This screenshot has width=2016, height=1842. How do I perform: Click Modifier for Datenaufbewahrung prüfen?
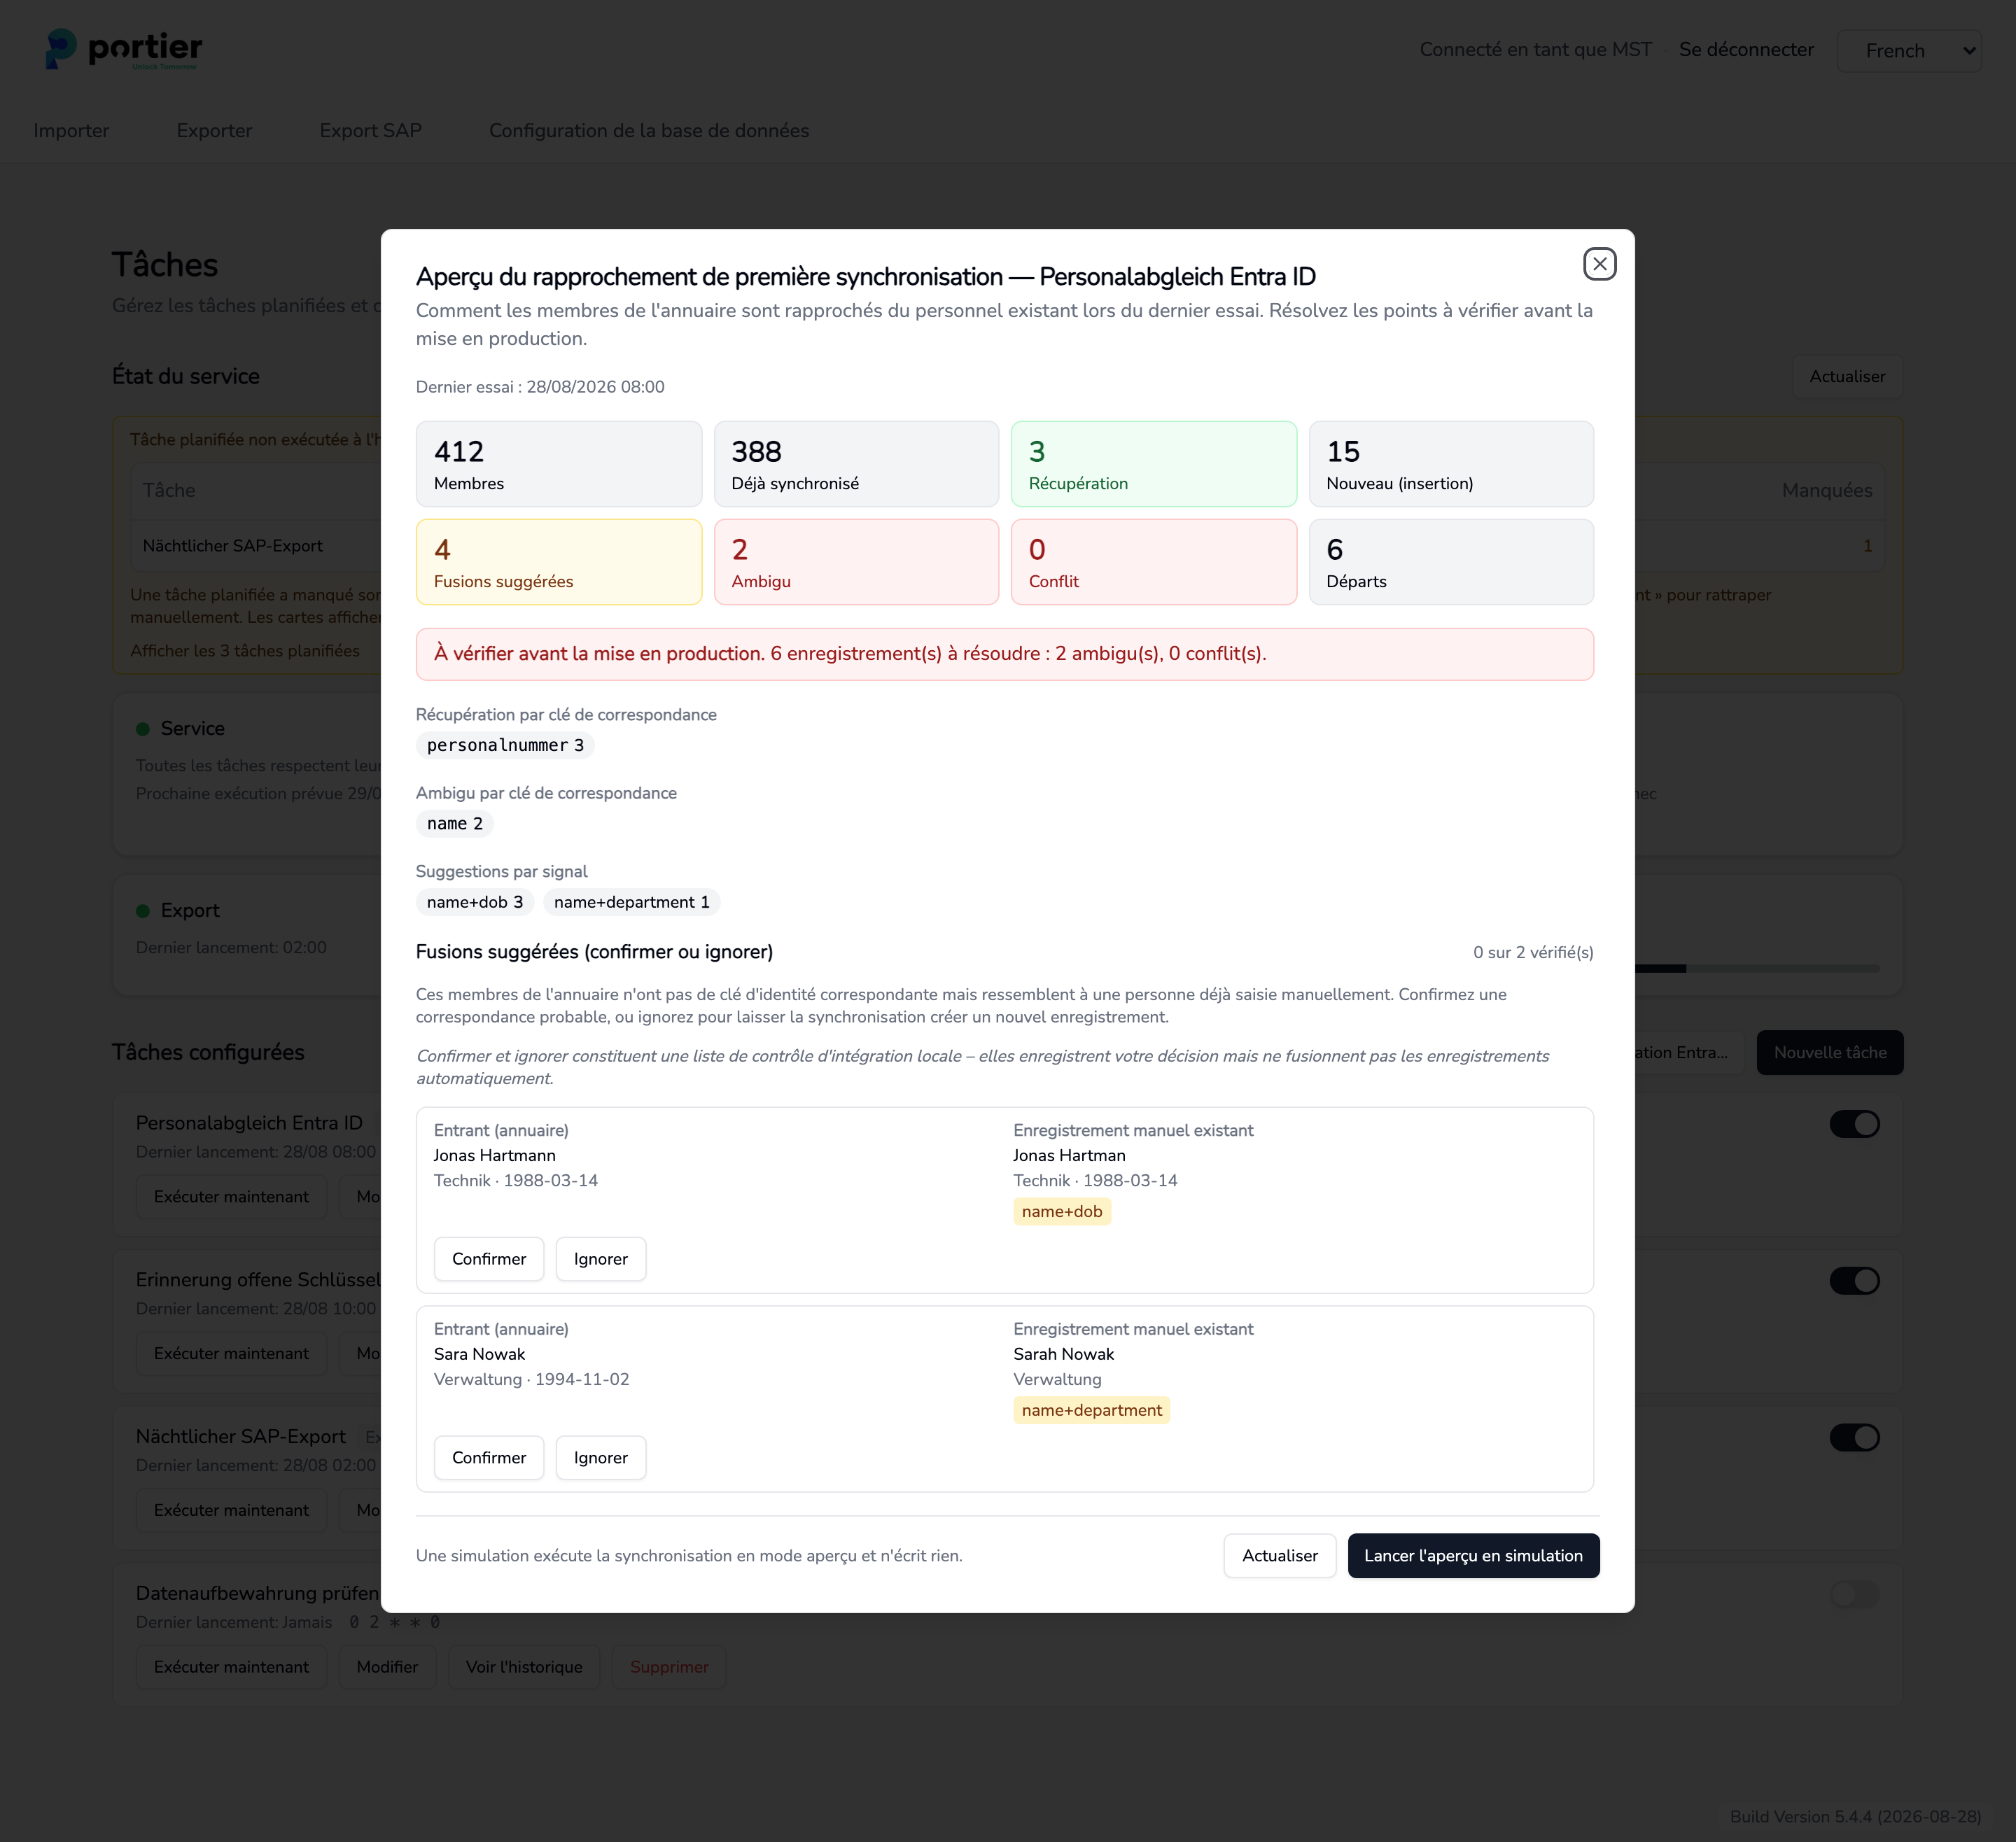pos(387,1667)
